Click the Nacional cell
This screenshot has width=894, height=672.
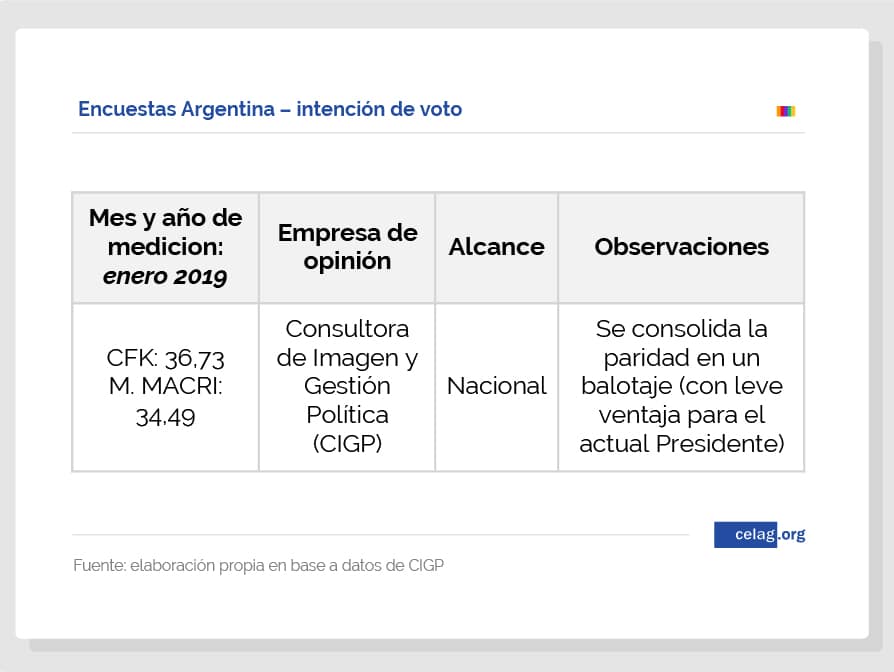coord(497,387)
